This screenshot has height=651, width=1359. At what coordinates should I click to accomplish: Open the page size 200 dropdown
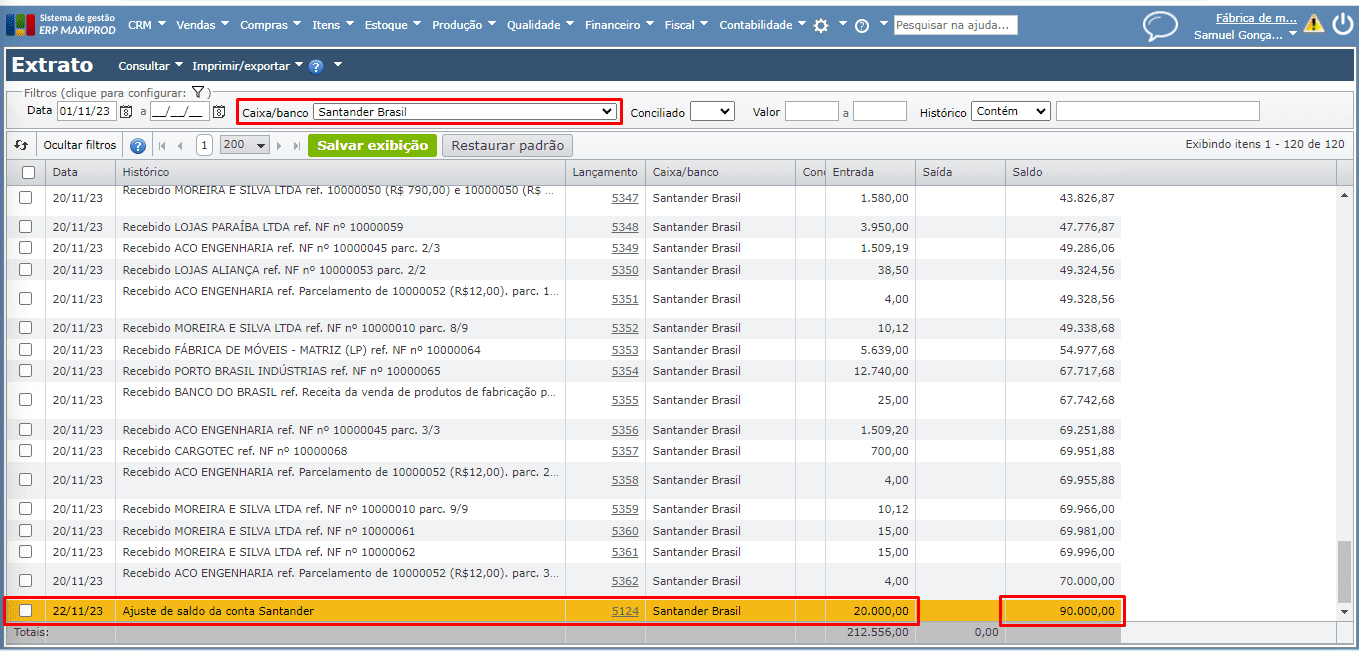tap(245, 145)
